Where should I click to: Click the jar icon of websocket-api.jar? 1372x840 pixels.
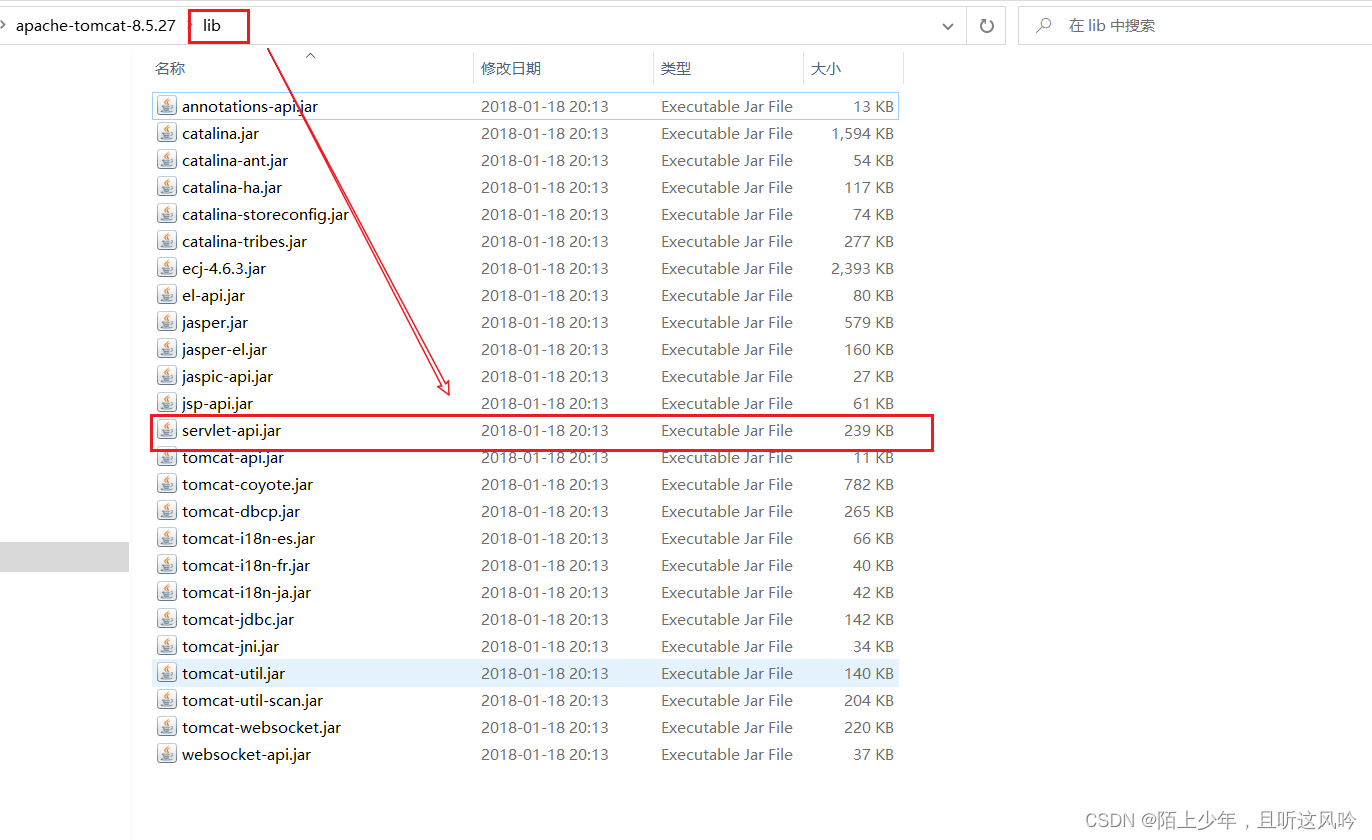tap(167, 754)
